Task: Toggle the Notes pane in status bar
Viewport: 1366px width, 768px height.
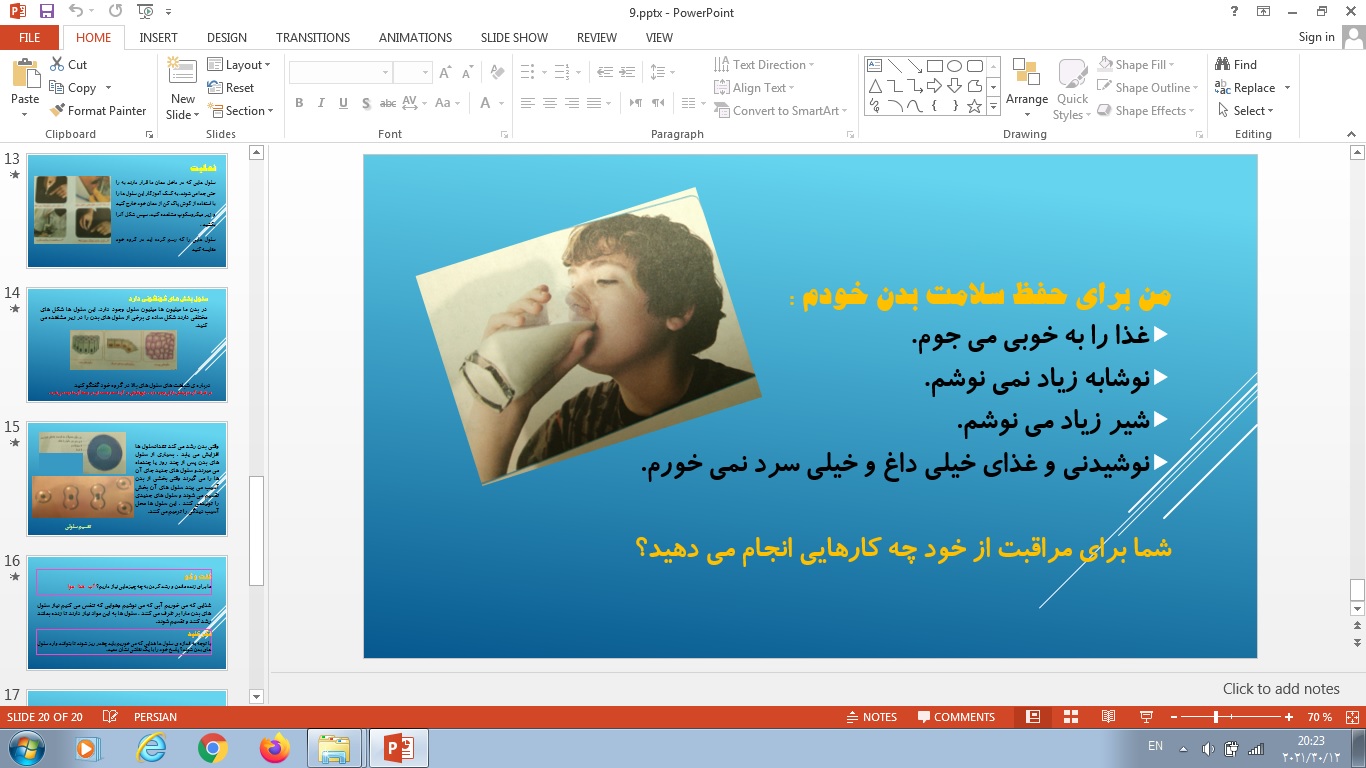Action: pyautogui.click(x=870, y=717)
